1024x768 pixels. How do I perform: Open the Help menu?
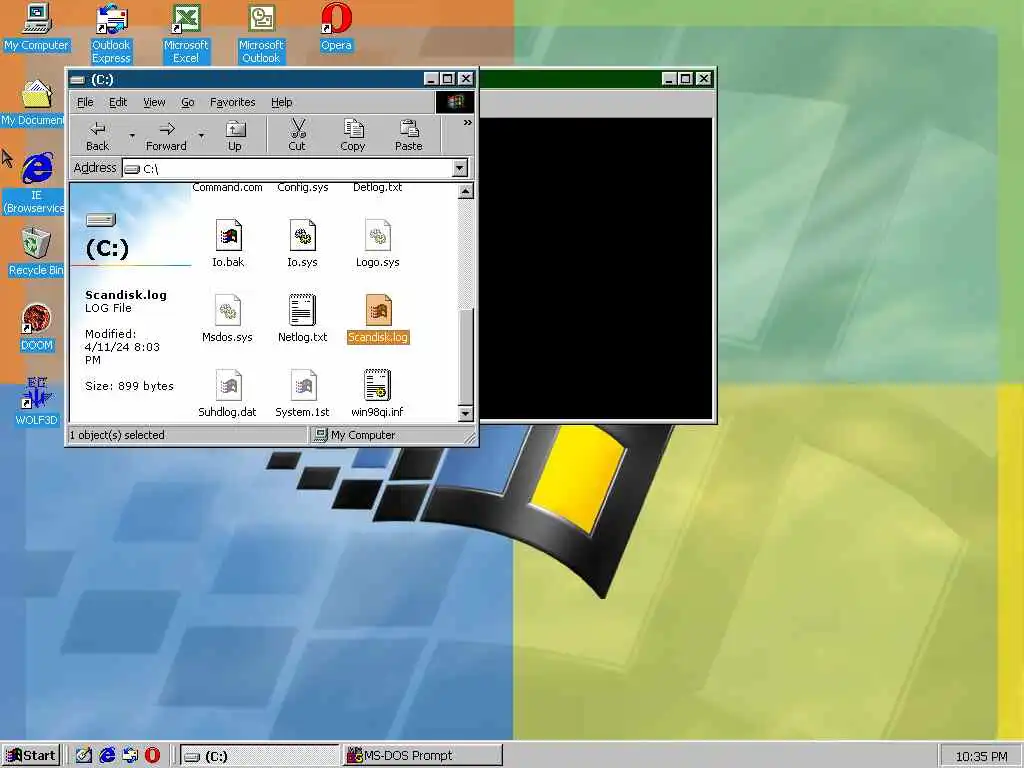click(x=281, y=102)
